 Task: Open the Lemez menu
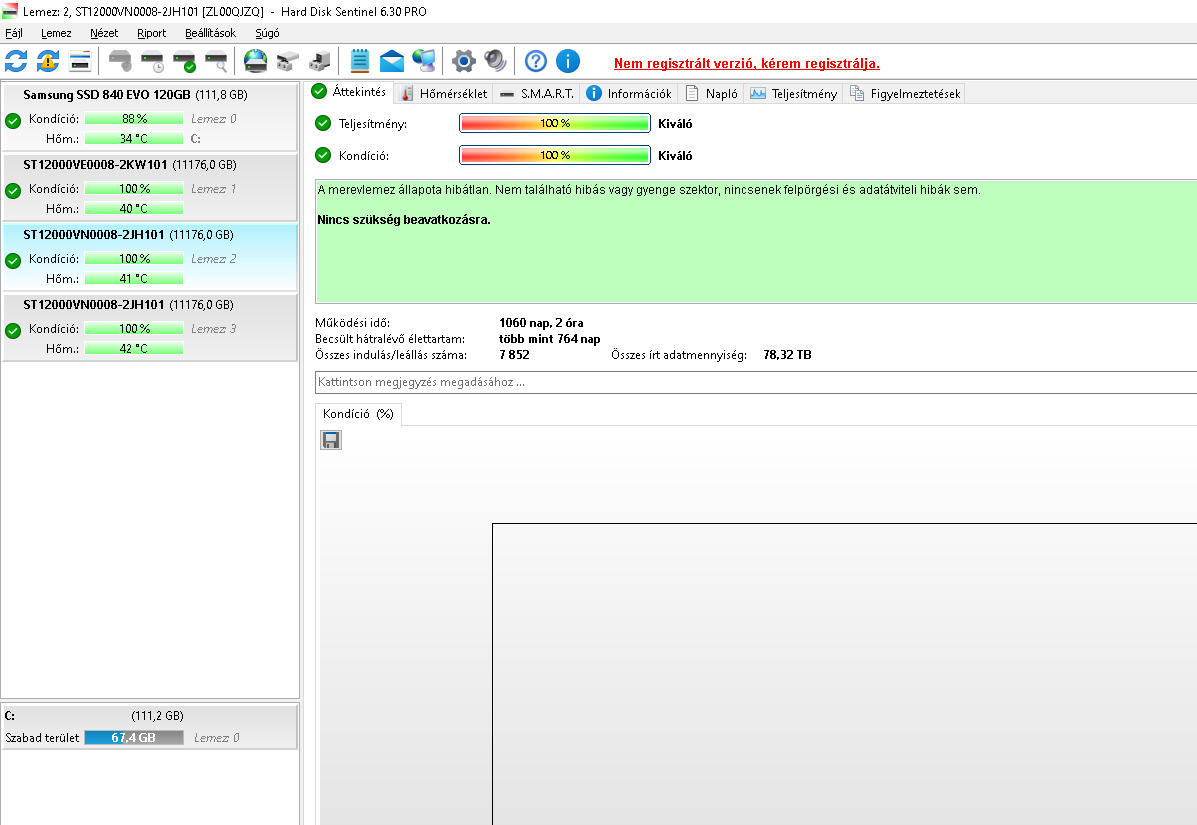(x=56, y=33)
